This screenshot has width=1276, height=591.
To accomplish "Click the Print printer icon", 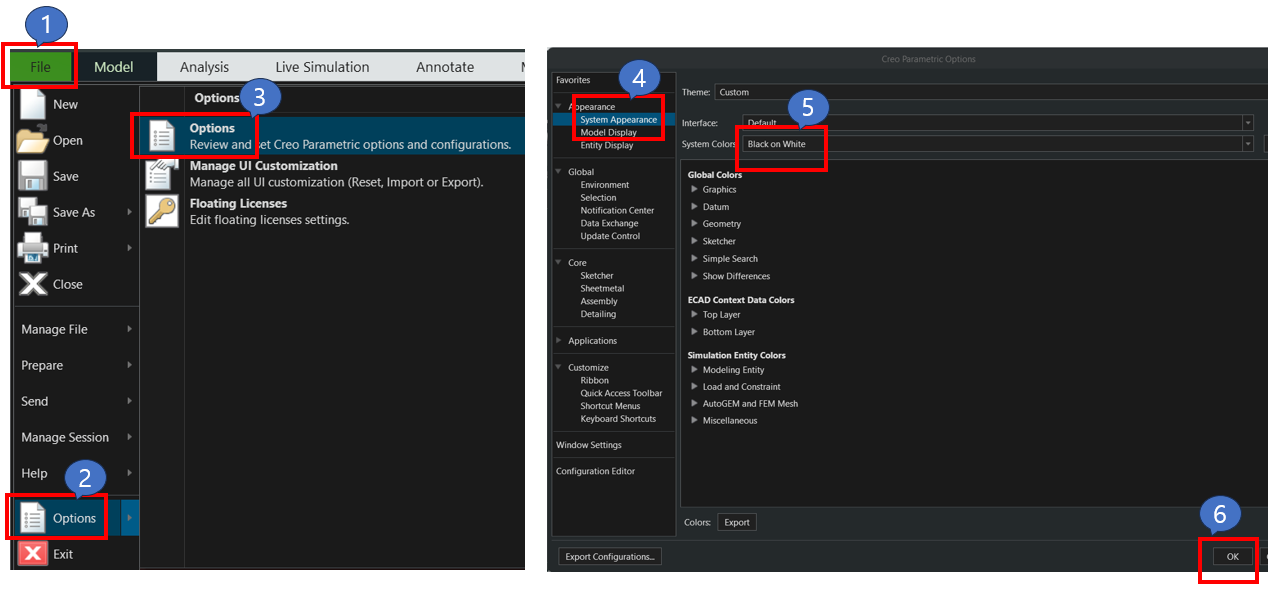I will [x=33, y=248].
